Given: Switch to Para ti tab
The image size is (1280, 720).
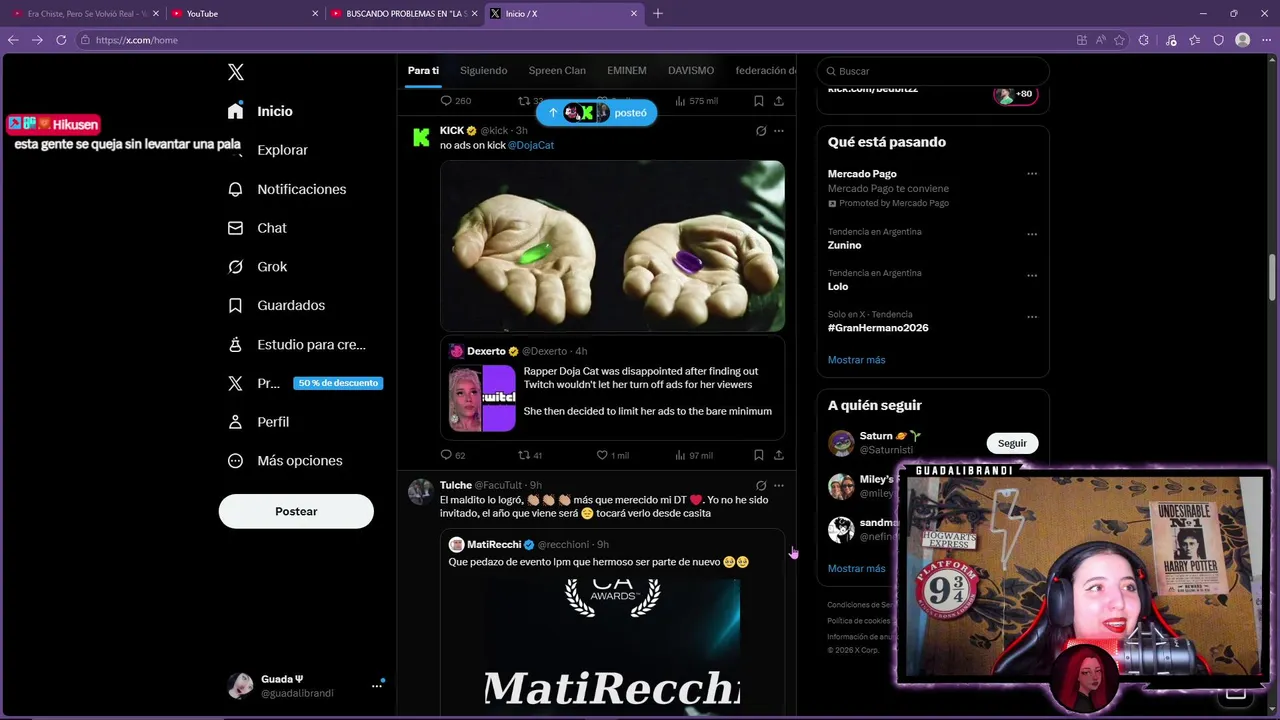Looking at the screenshot, I should (423, 71).
